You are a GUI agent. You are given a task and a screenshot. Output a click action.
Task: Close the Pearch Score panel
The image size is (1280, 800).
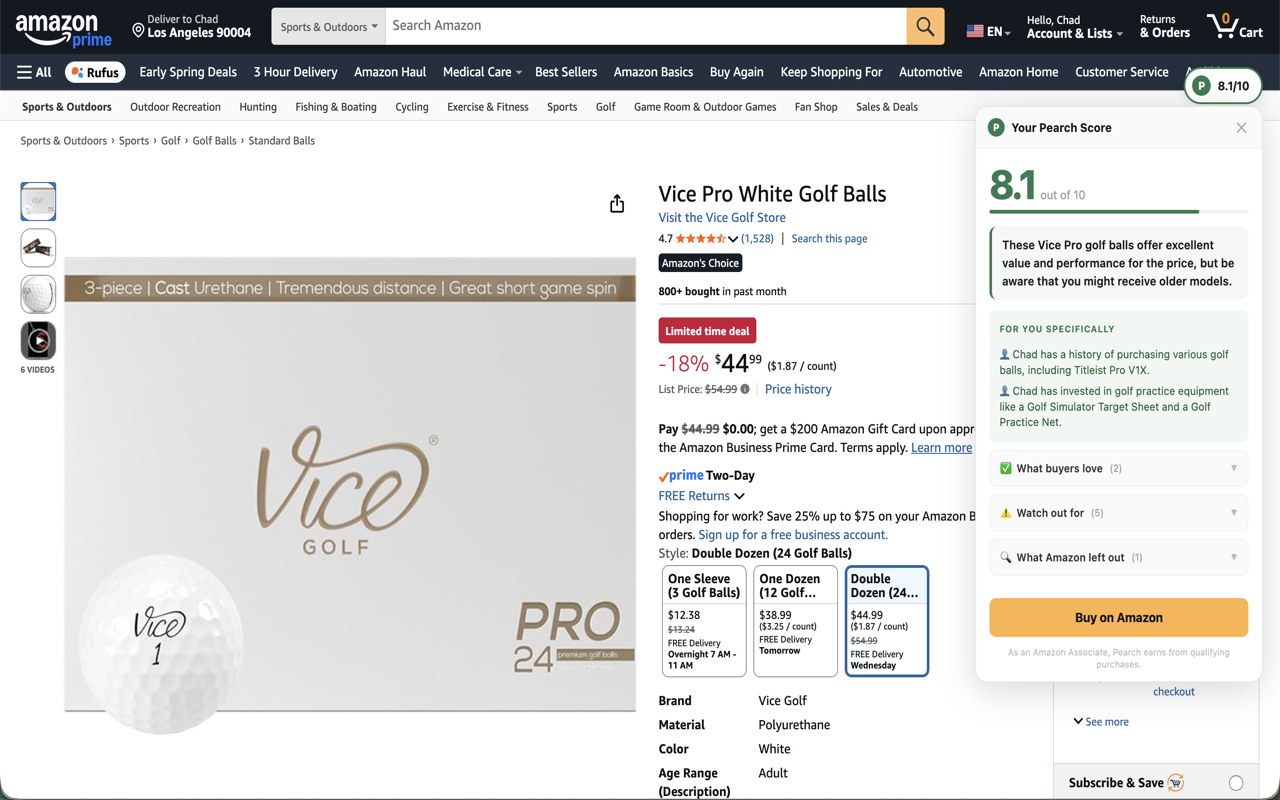coord(1241,128)
